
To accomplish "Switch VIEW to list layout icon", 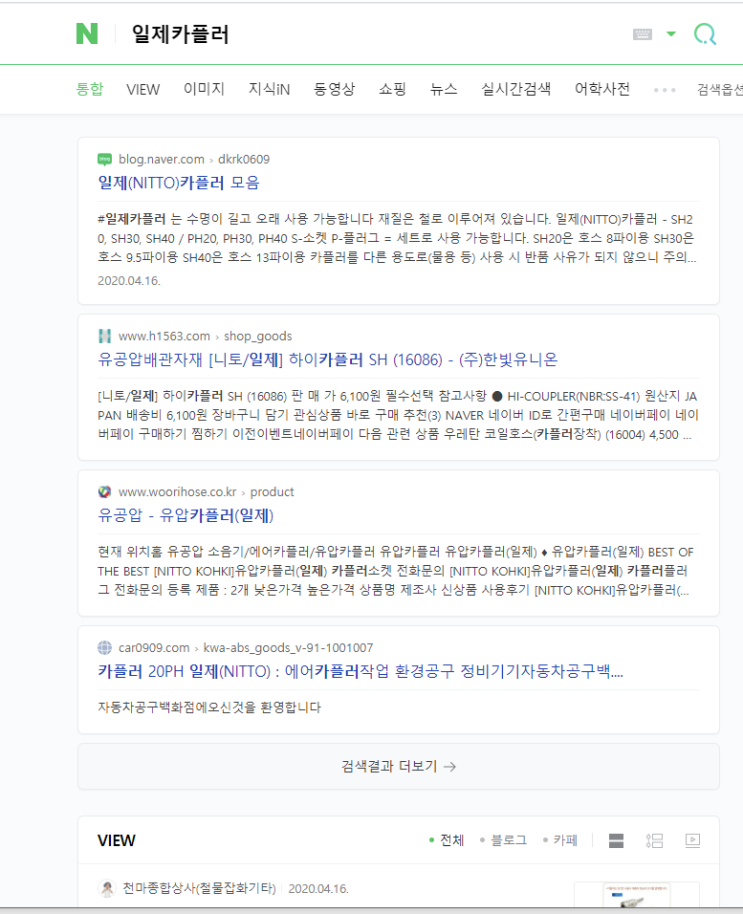I will 654,840.
